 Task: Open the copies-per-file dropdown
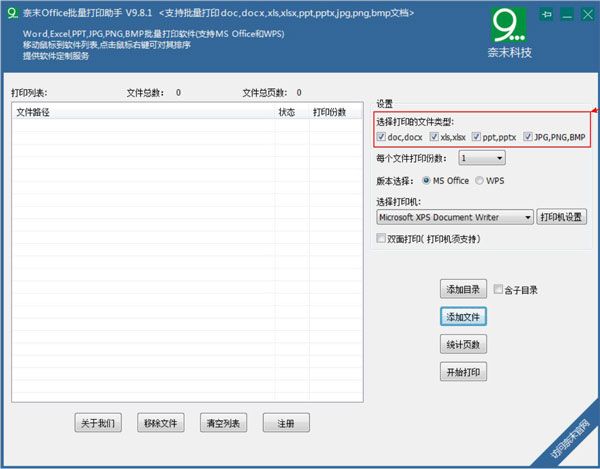[482, 158]
